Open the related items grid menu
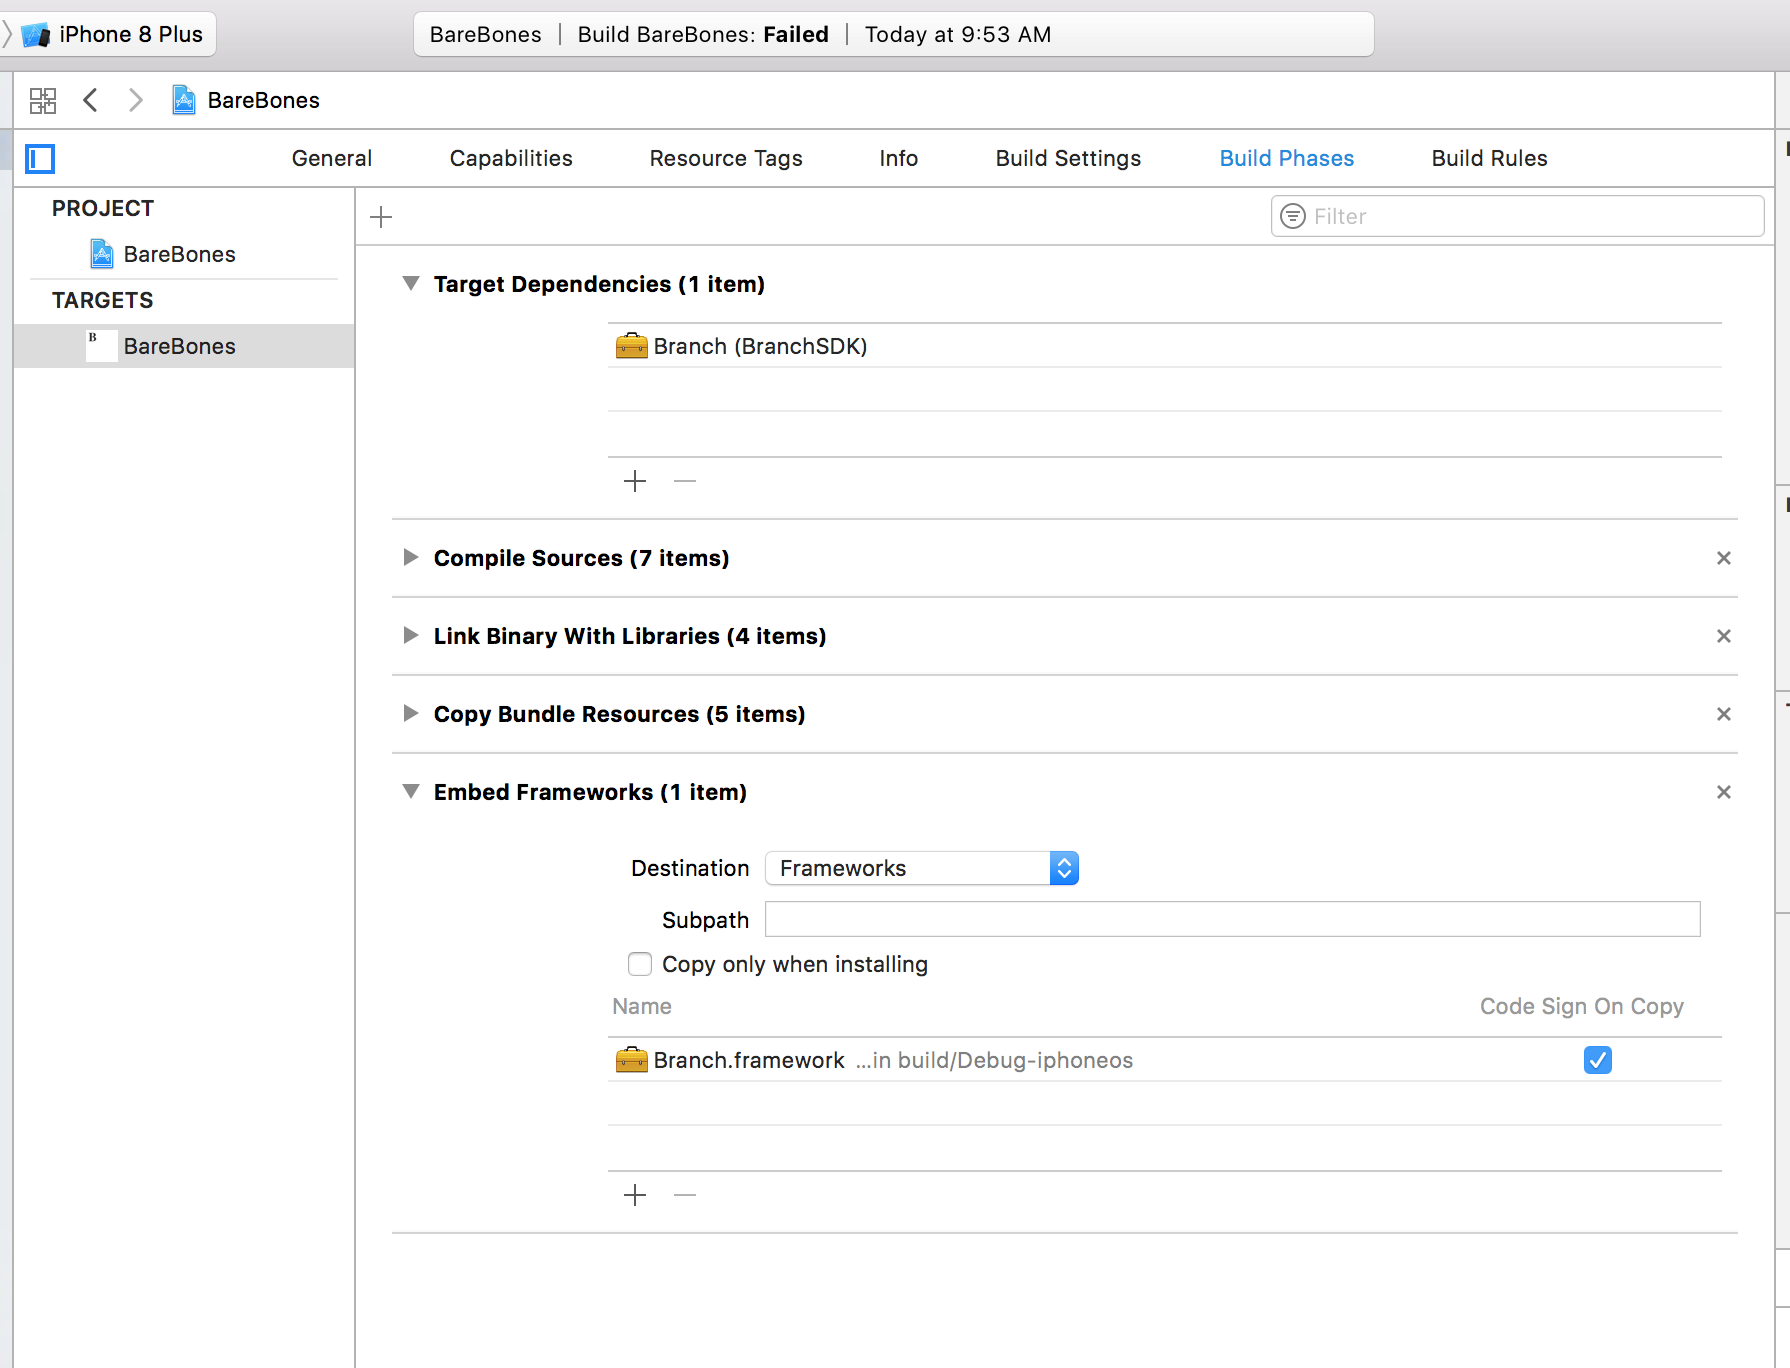The image size is (1790, 1368). (x=43, y=100)
